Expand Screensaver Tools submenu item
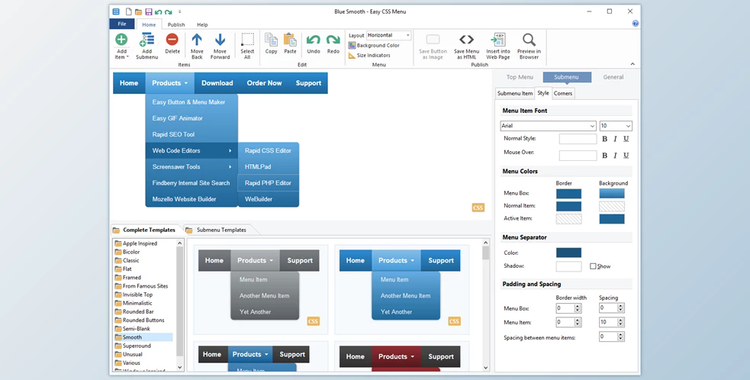The height and width of the screenshot is (380, 750). [x=191, y=167]
